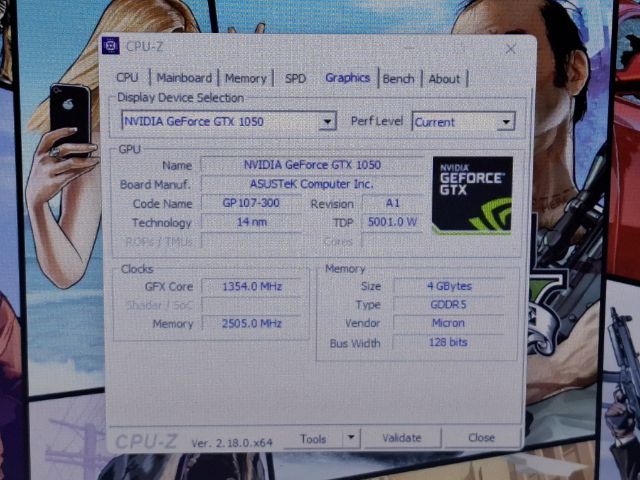Open the Bench tab
Screen dimensions: 640x480
(398, 79)
